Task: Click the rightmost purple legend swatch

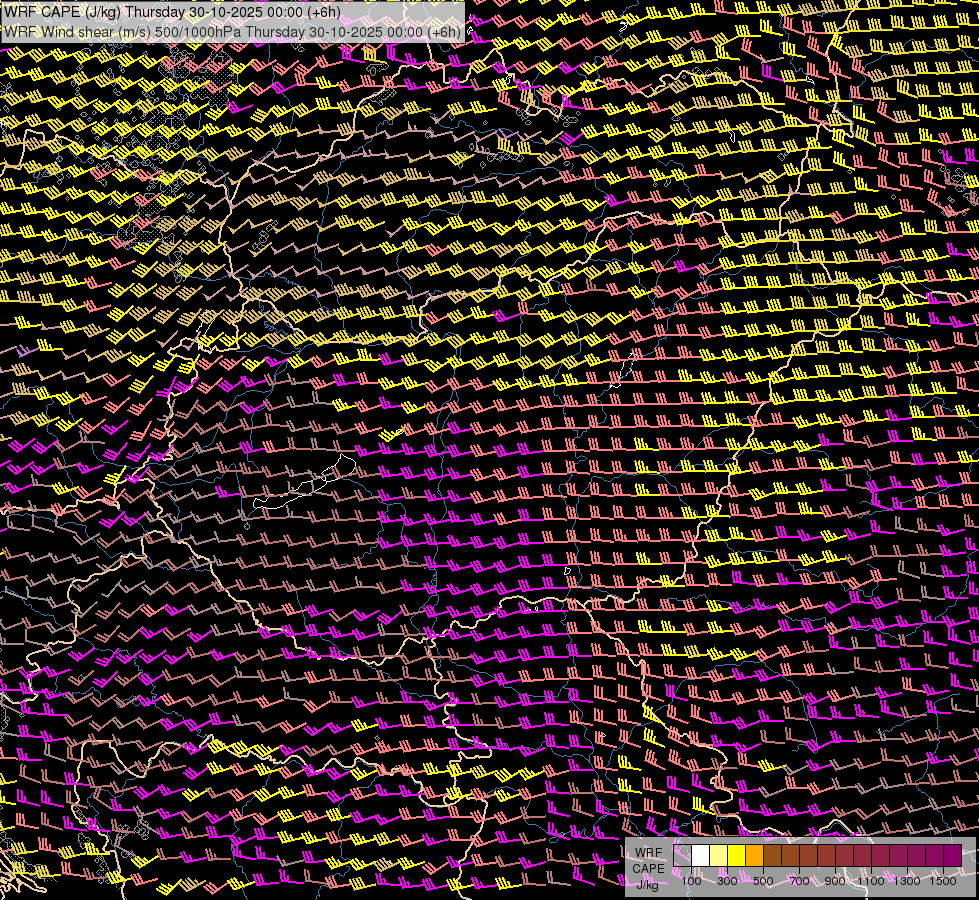Action: 952,855
